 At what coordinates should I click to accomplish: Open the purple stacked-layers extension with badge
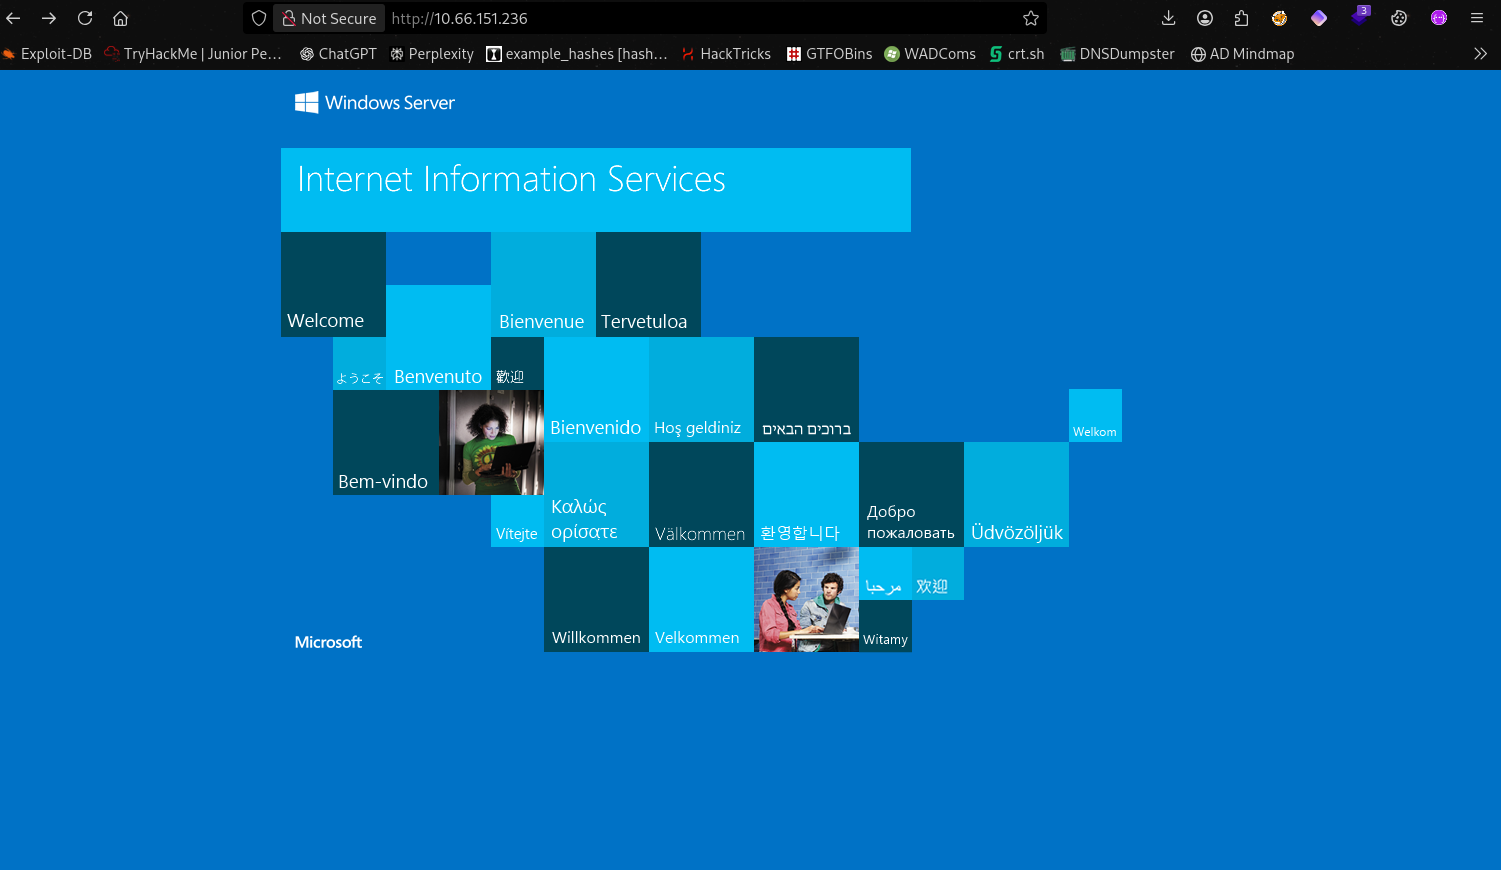(1359, 17)
